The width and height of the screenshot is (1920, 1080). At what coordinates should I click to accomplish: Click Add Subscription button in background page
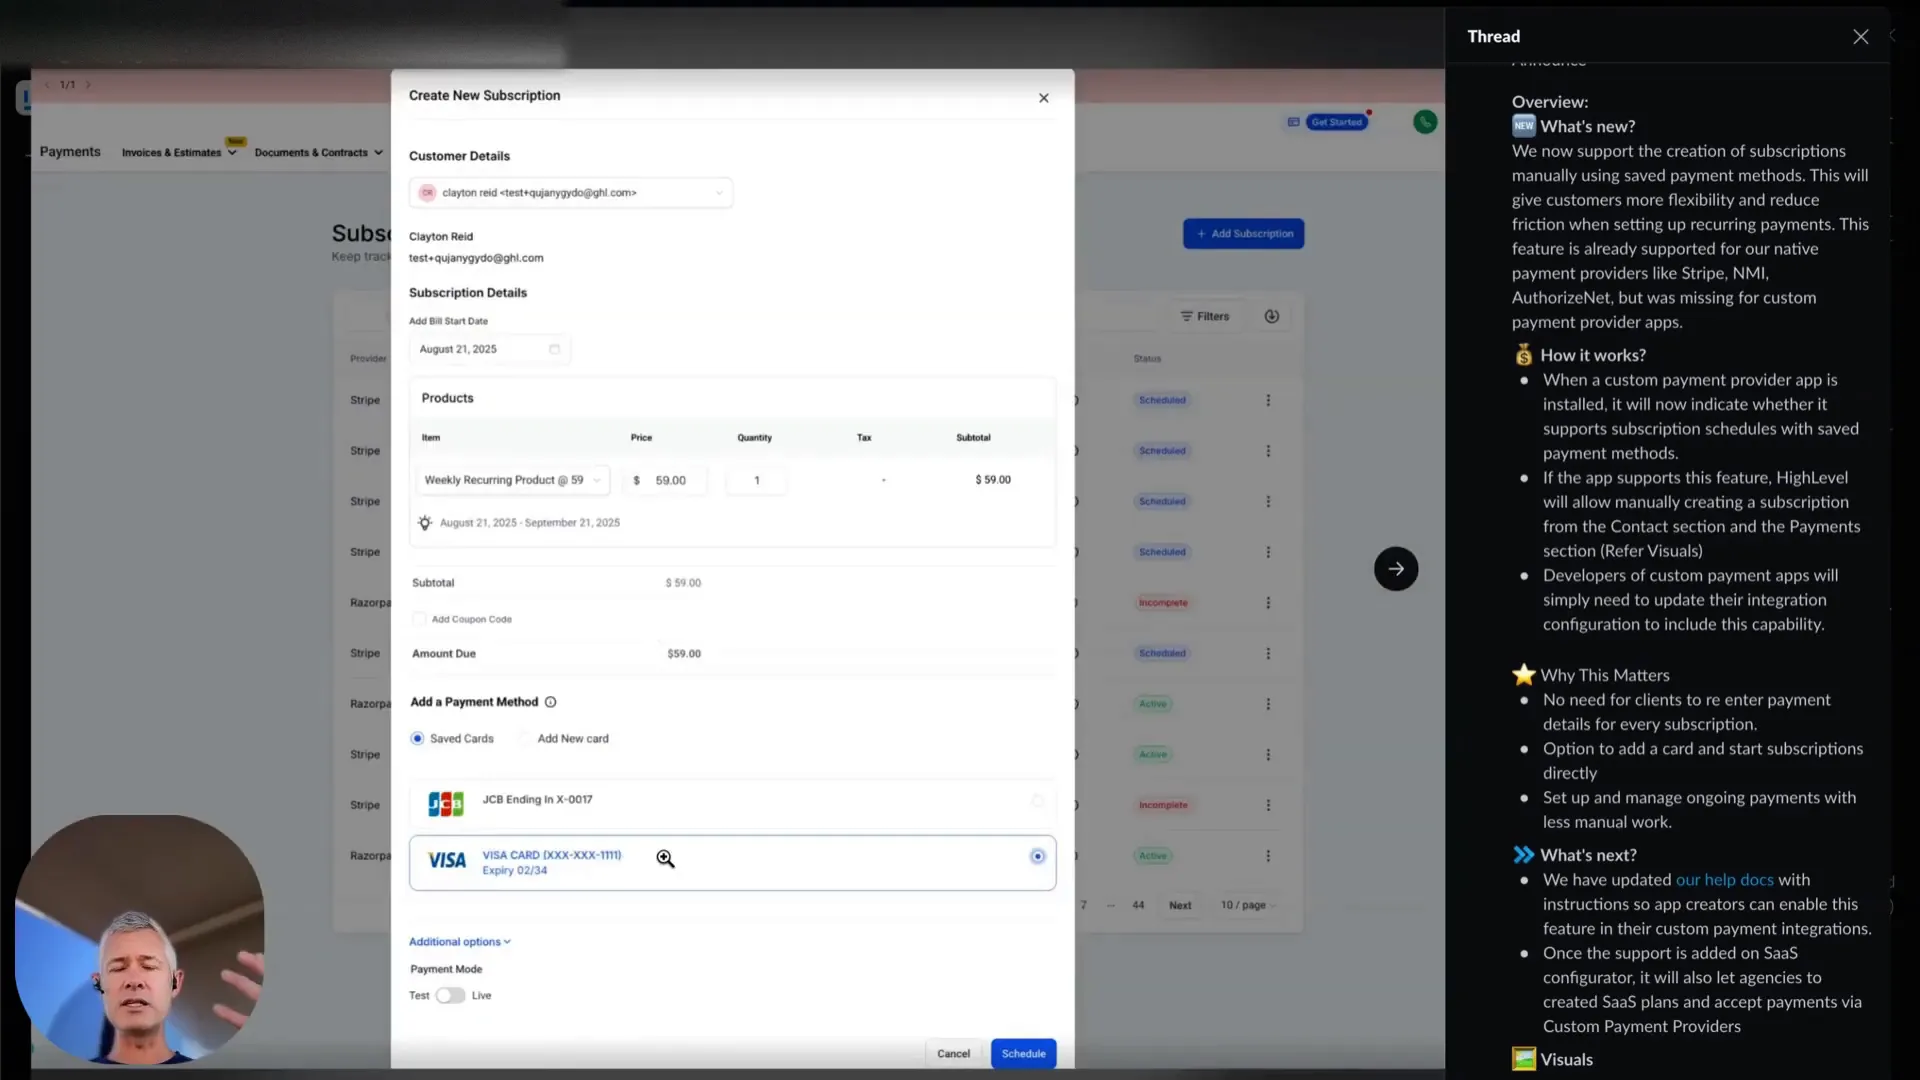(1243, 234)
